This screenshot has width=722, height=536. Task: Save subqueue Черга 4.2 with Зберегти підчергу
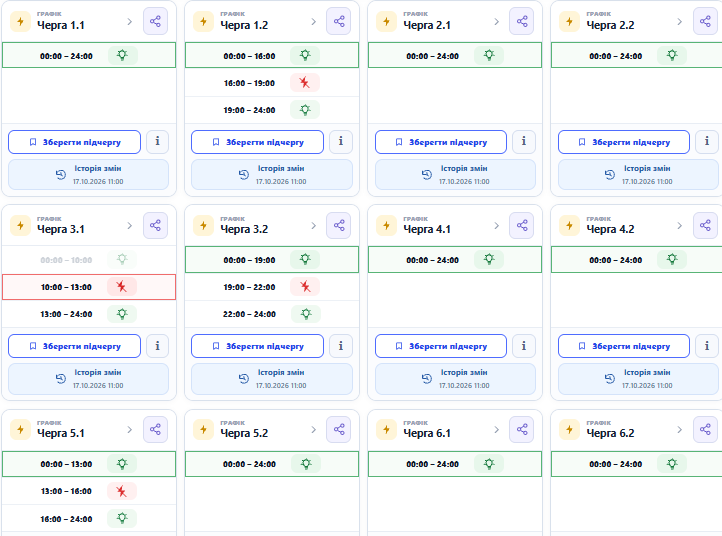coord(624,346)
